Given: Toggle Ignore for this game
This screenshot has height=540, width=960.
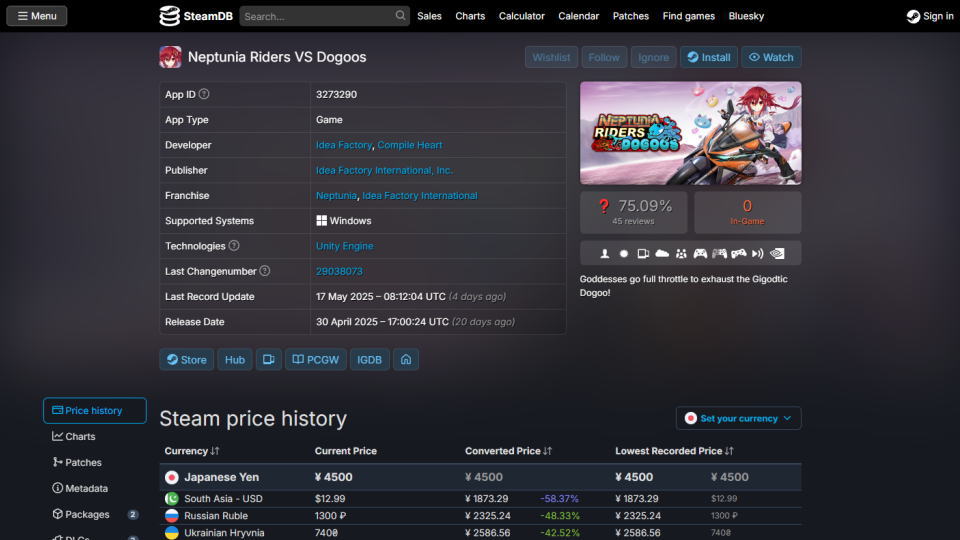Looking at the screenshot, I should [653, 57].
